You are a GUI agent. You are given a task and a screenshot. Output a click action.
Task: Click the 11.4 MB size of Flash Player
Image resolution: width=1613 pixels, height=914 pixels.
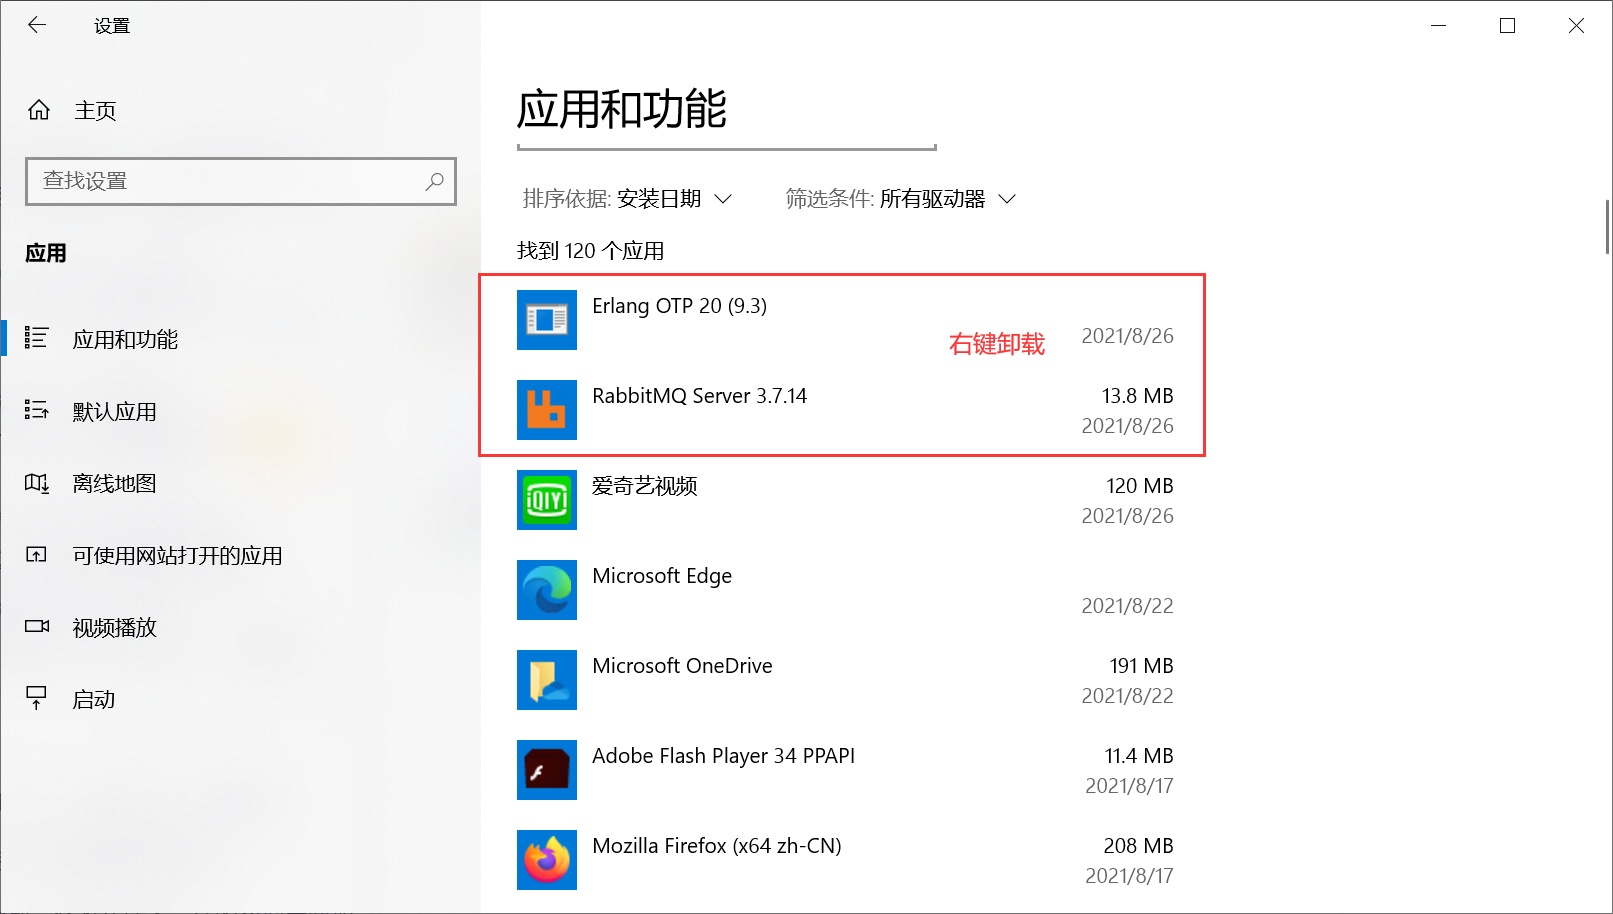click(1139, 756)
